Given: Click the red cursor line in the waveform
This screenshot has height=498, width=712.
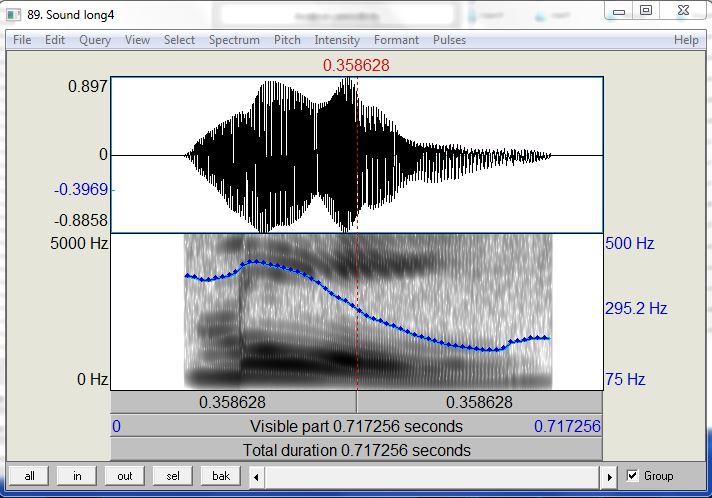Looking at the screenshot, I should pyautogui.click(x=357, y=154).
